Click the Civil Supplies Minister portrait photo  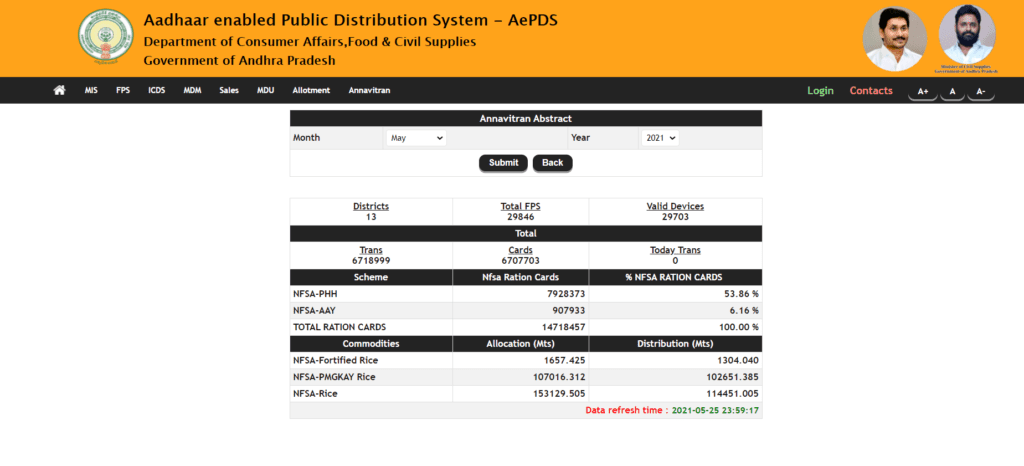(967, 35)
